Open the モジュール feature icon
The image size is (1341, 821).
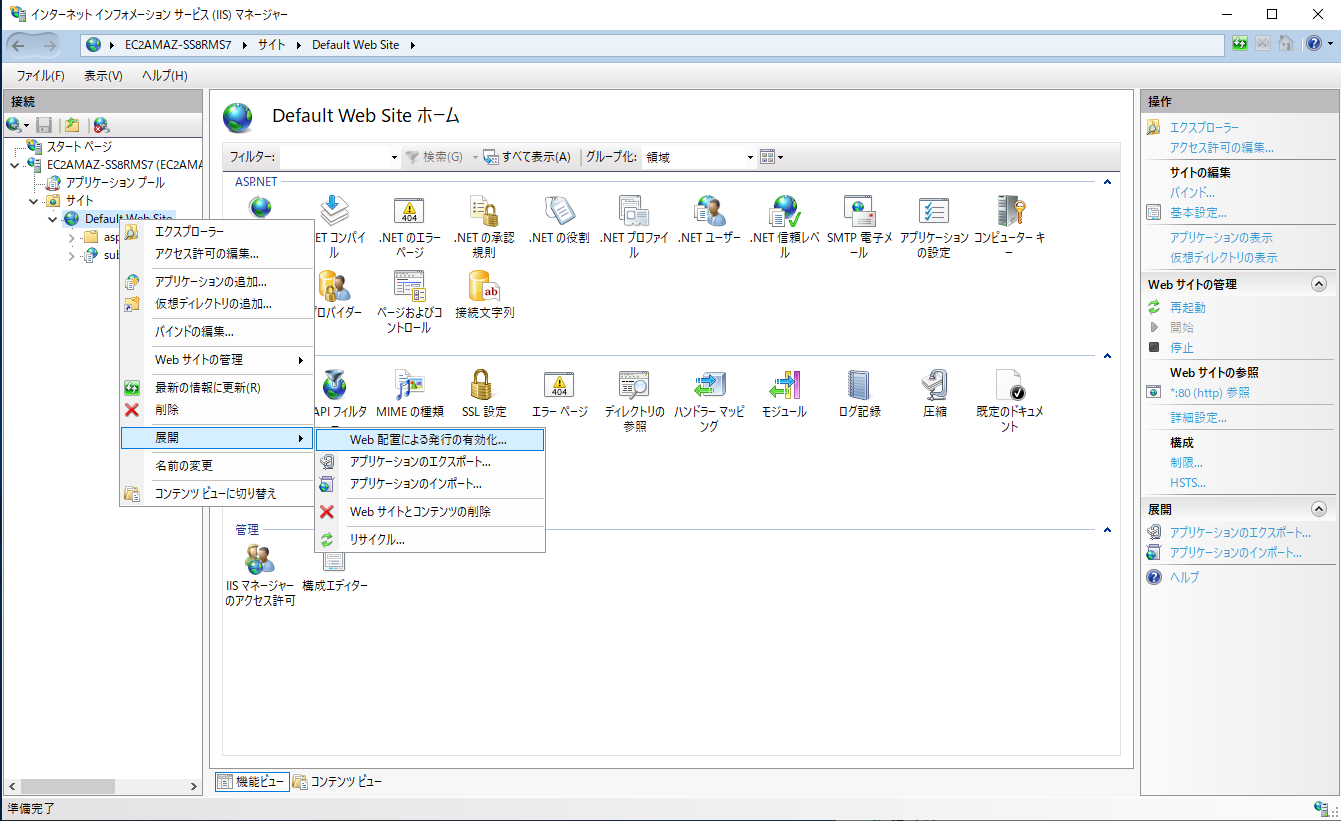click(x=784, y=385)
